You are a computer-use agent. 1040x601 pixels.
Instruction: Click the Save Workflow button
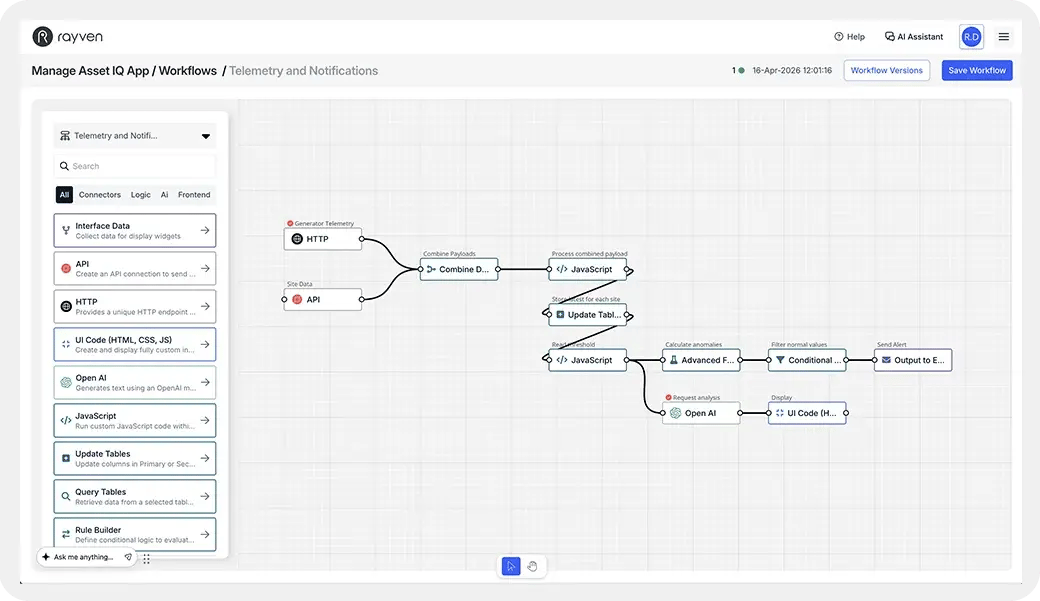pos(976,70)
